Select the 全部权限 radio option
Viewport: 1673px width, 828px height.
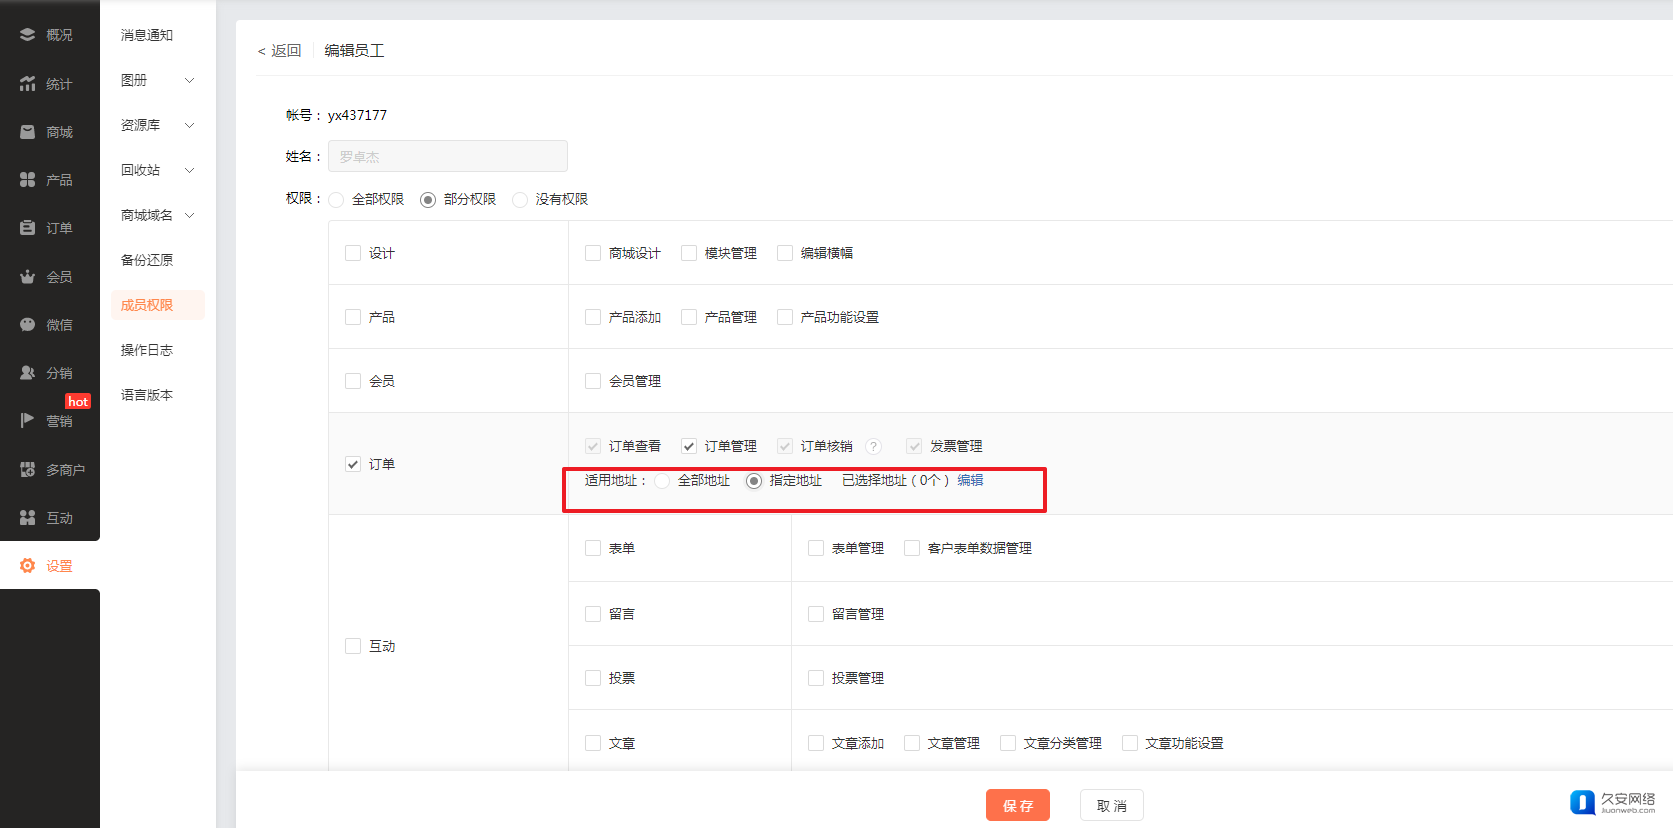tap(337, 200)
